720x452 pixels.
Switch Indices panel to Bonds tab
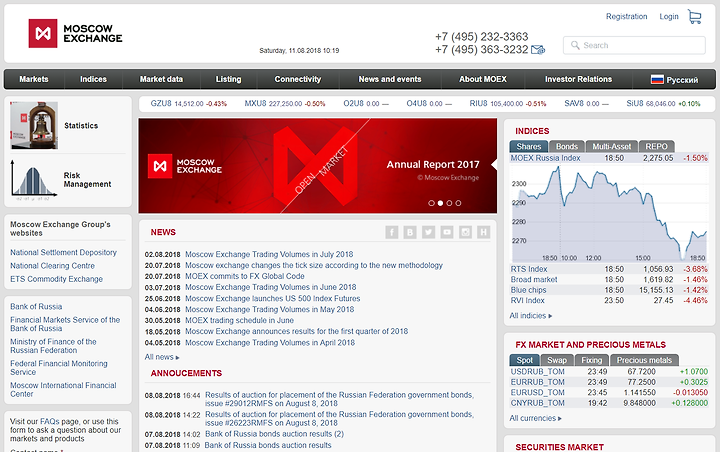[x=567, y=147]
